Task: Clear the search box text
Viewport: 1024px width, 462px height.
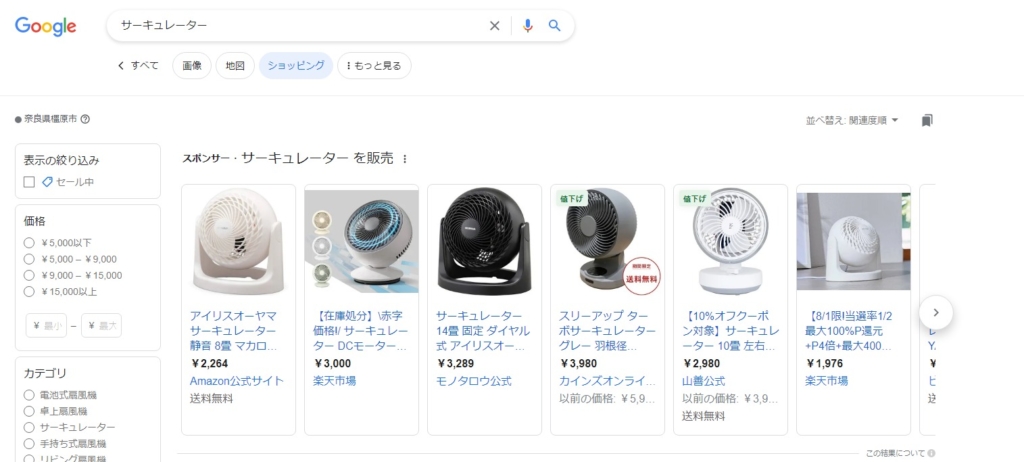Action: tap(494, 26)
